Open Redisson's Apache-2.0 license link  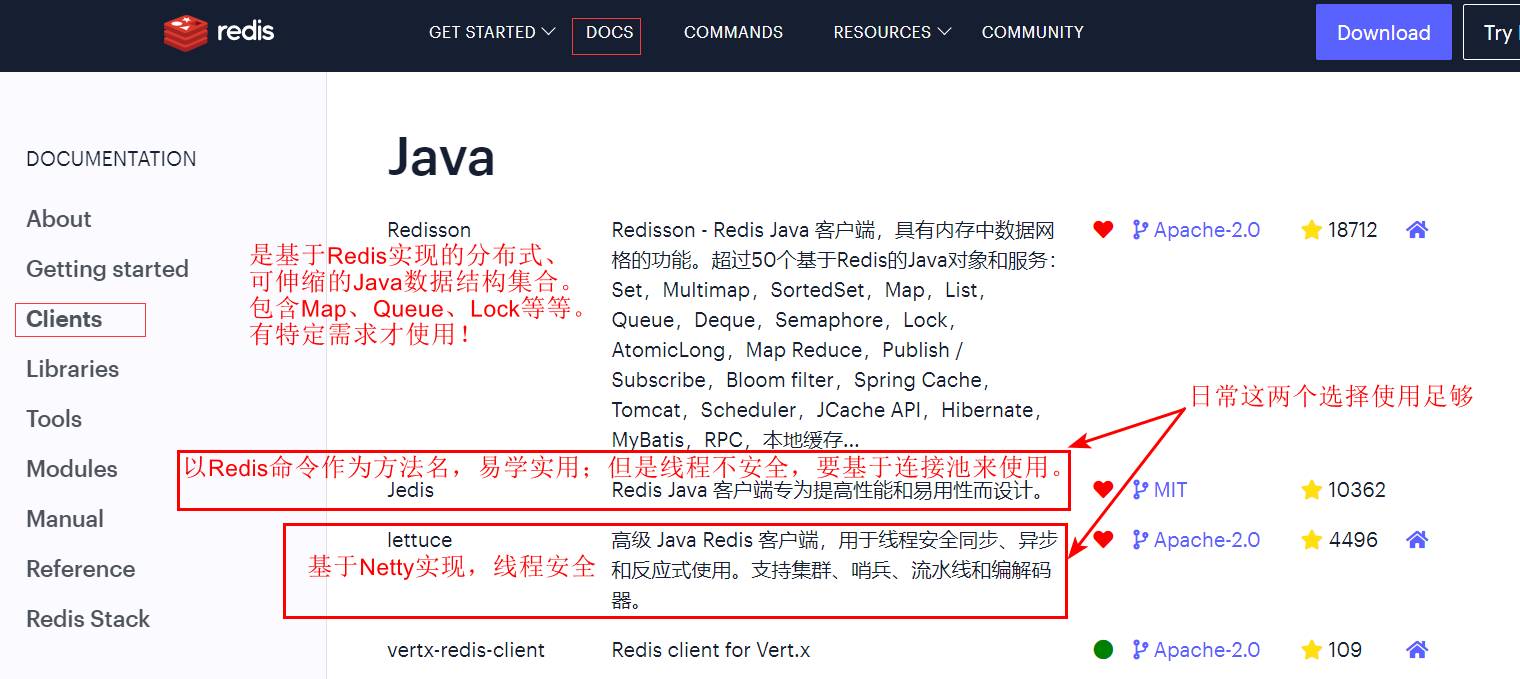[x=1206, y=230]
